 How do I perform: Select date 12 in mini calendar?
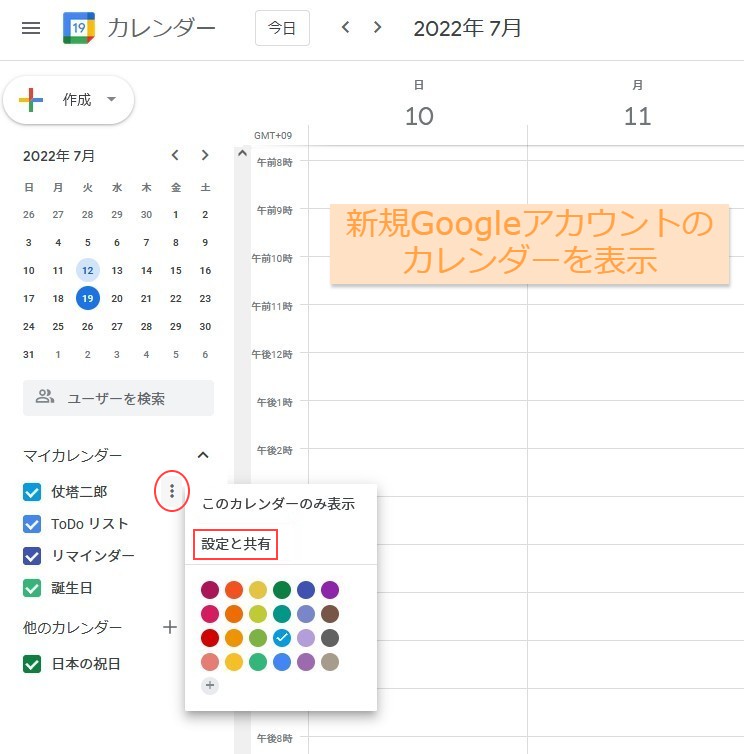point(88,270)
